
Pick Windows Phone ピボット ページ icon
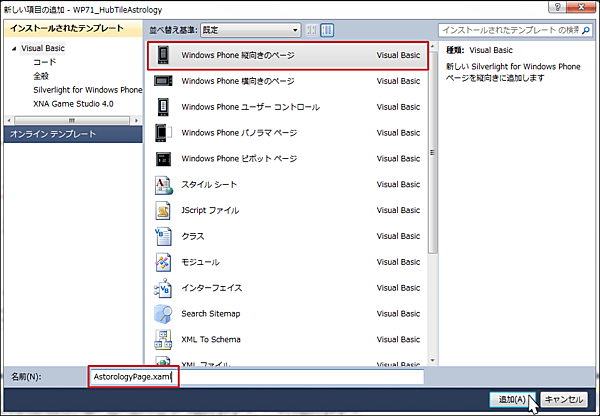163,158
